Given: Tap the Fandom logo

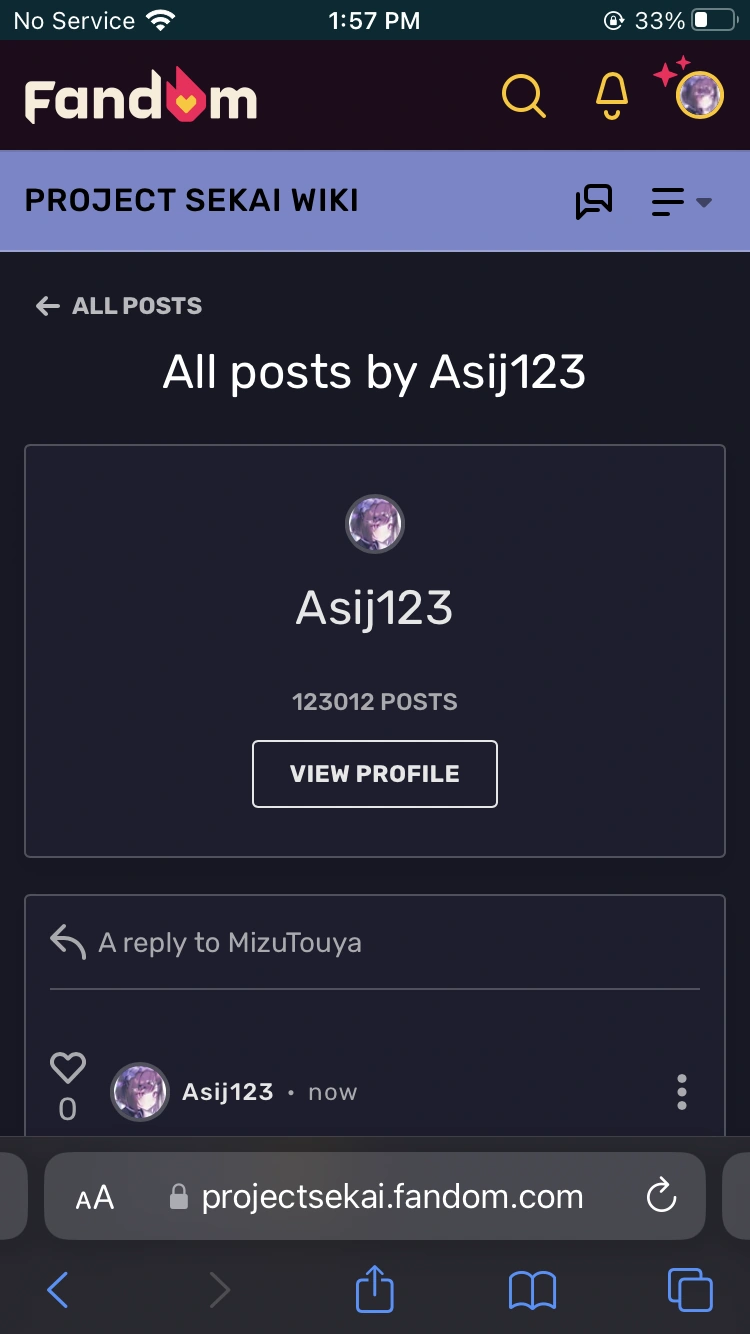Looking at the screenshot, I should coord(141,98).
